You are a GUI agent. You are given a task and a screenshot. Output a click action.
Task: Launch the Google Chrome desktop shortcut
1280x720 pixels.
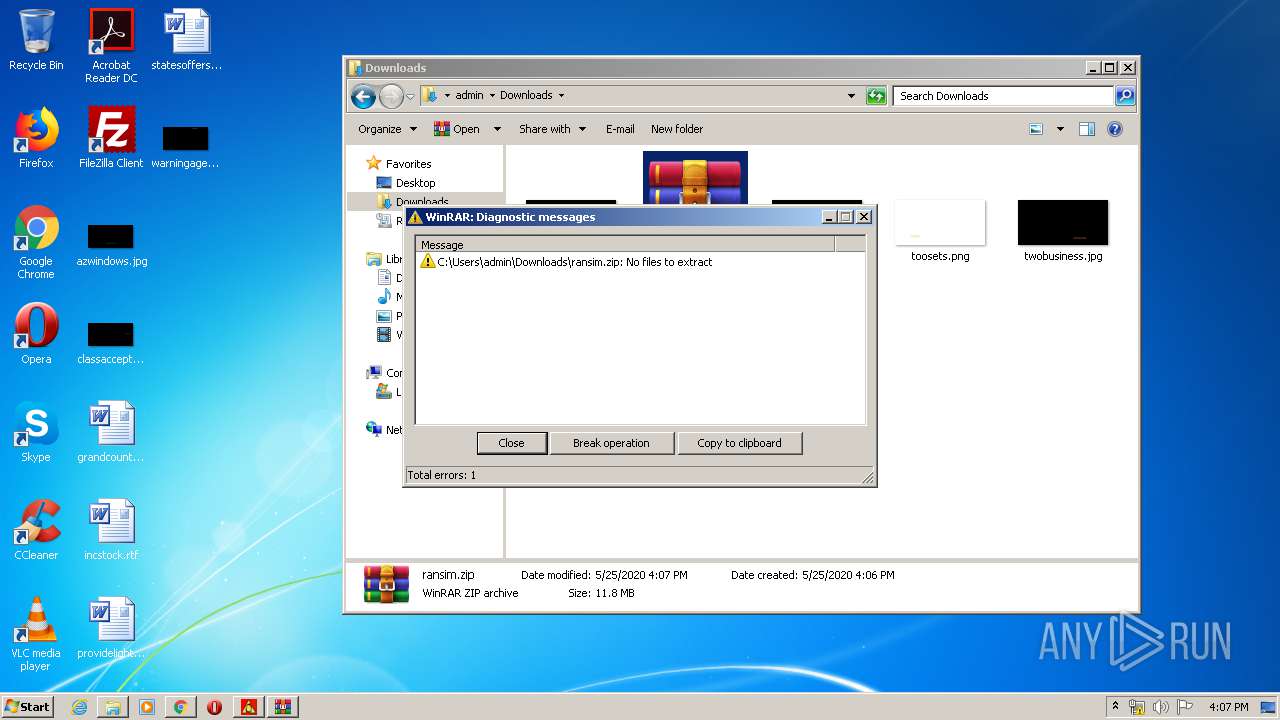point(36,243)
